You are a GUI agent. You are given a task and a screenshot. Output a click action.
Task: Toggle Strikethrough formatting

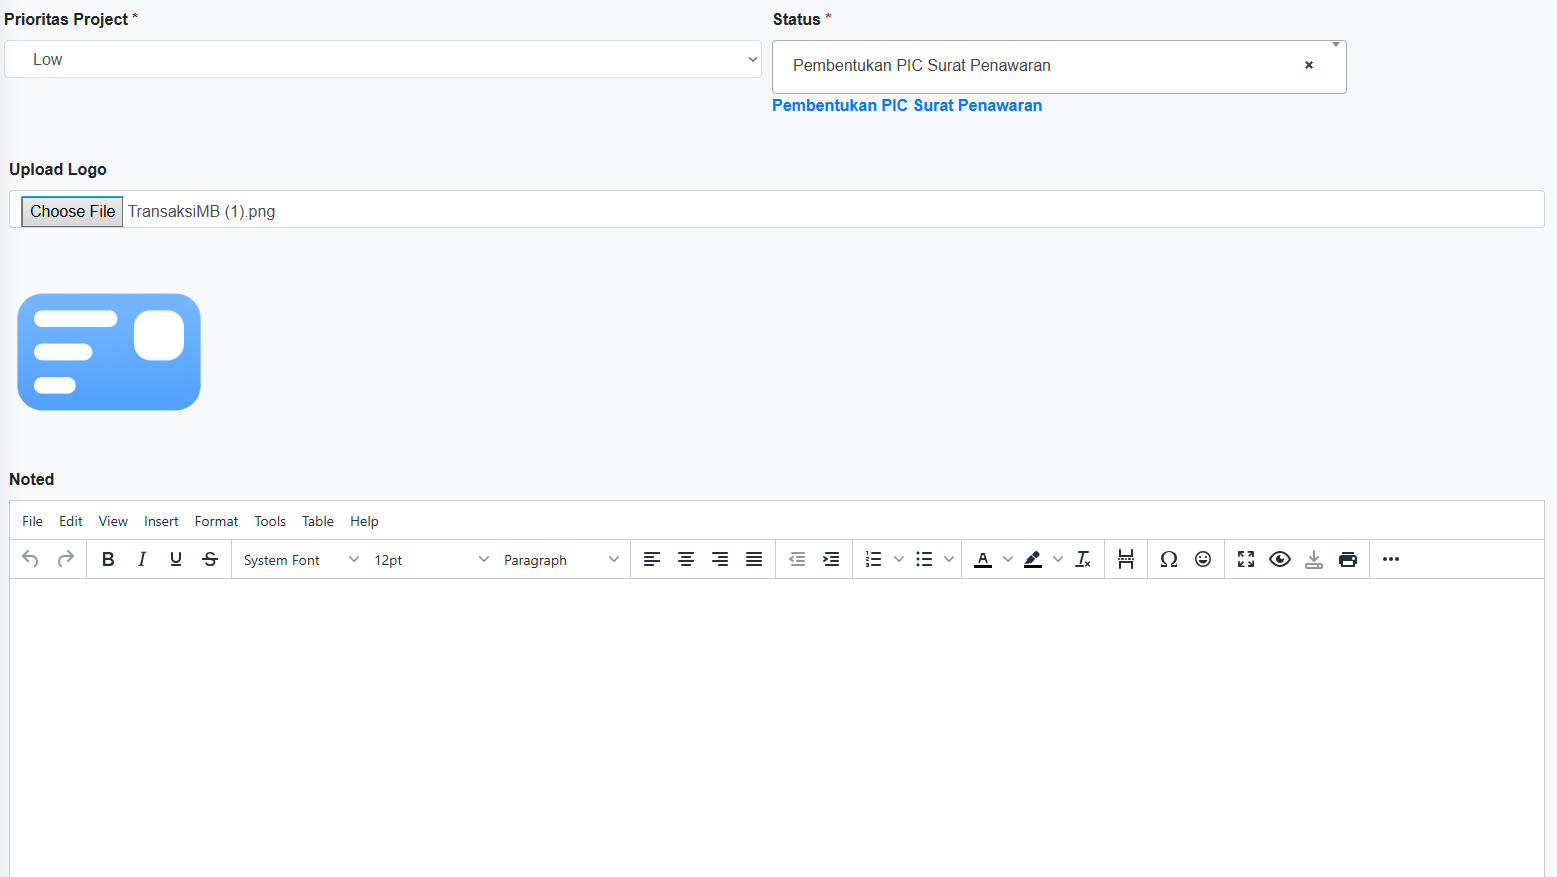click(x=210, y=559)
